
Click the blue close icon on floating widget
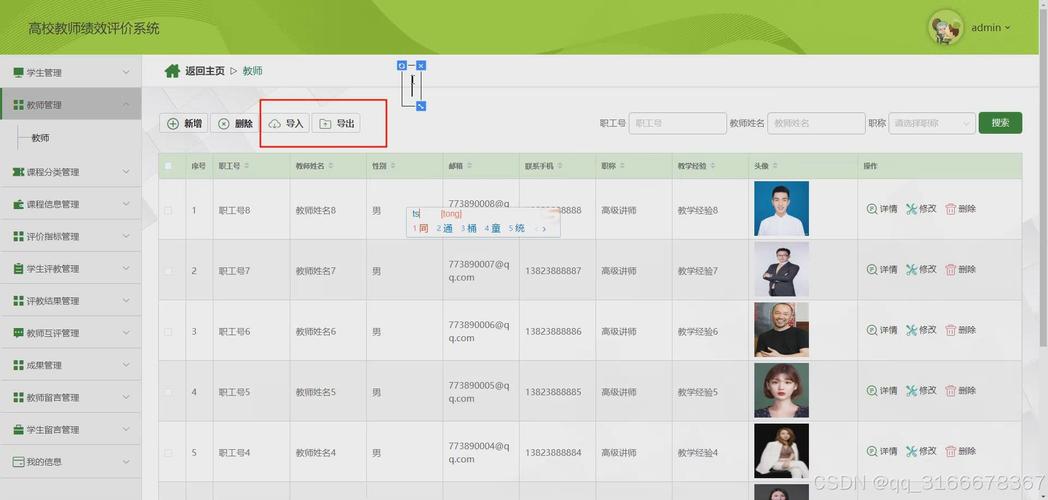[421, 66]
